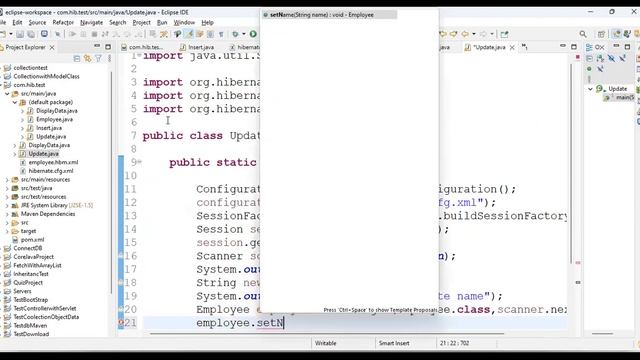This screenshot has height=360, width=640.
Task: Click the Open Type toolbar icon
Action: 178,34
